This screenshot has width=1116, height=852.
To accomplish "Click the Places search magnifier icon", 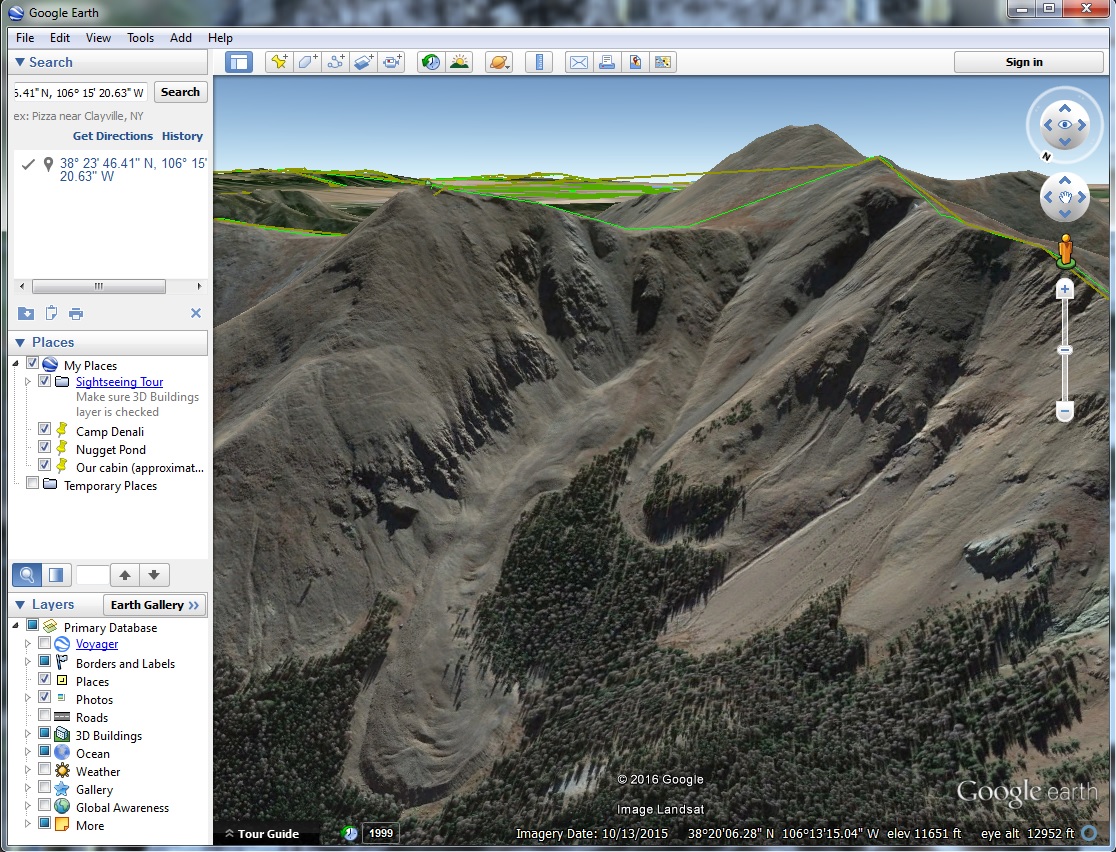I will pos(26,574).
